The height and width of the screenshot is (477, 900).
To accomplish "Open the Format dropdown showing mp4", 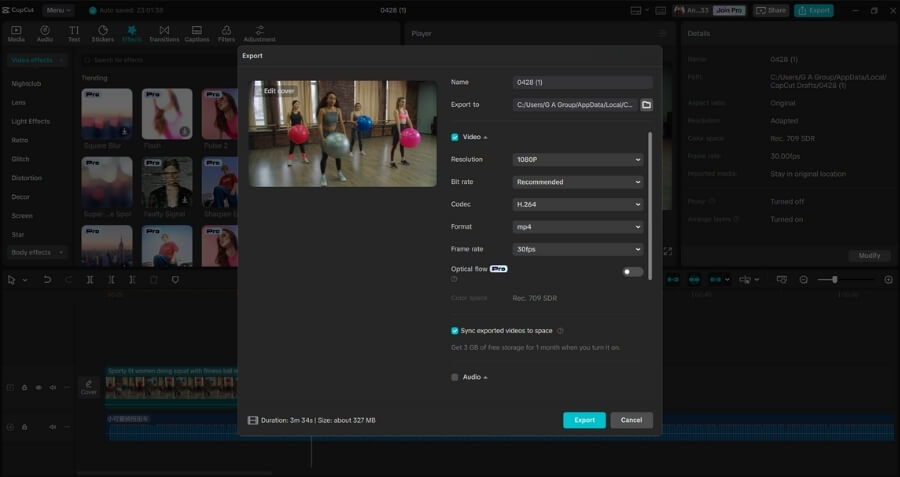I will (578, 227).
